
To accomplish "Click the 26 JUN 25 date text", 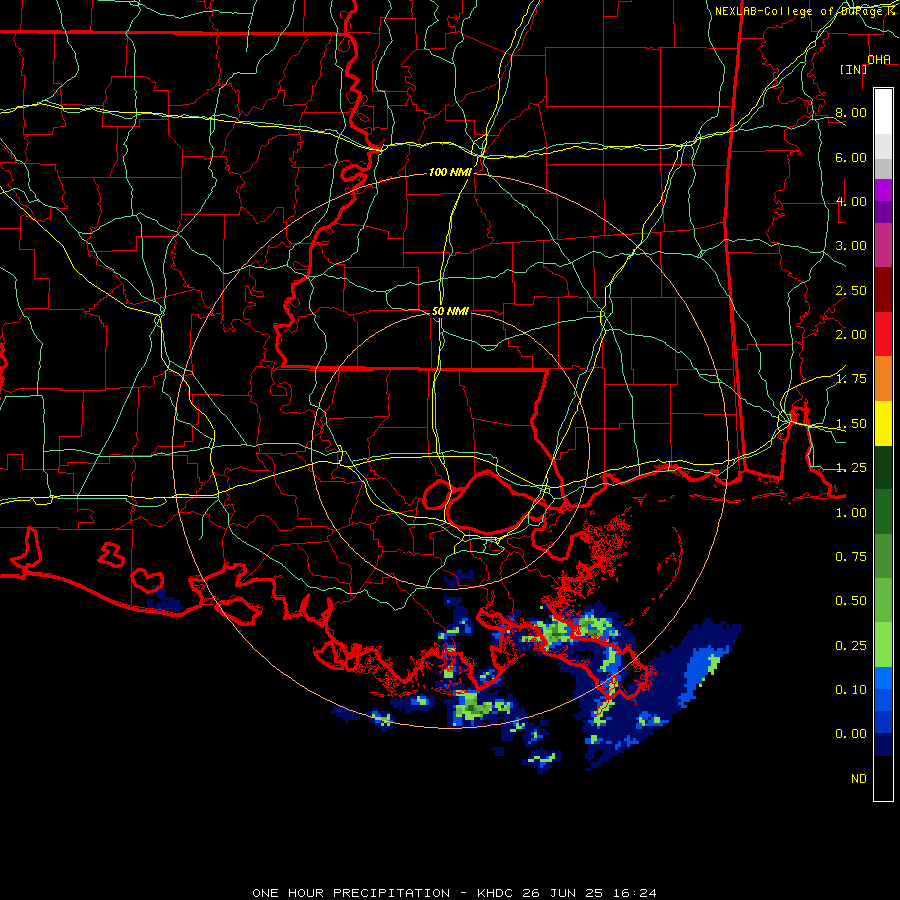I will click(562, 893).
